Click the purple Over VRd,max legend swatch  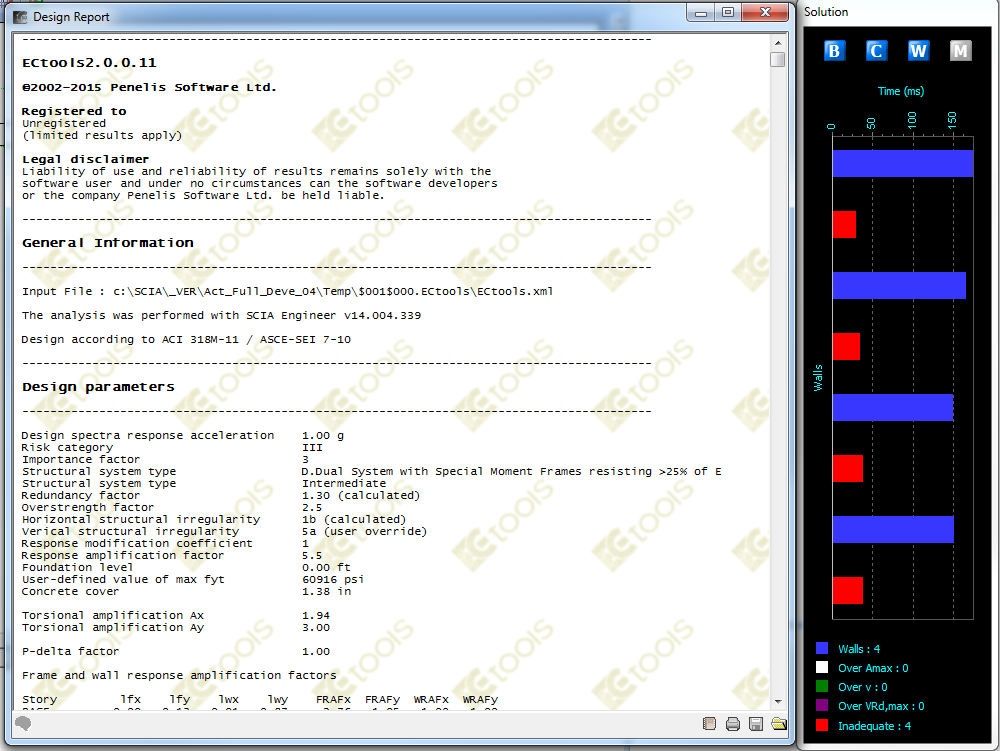pyautogui.click(x=822, y=706)
